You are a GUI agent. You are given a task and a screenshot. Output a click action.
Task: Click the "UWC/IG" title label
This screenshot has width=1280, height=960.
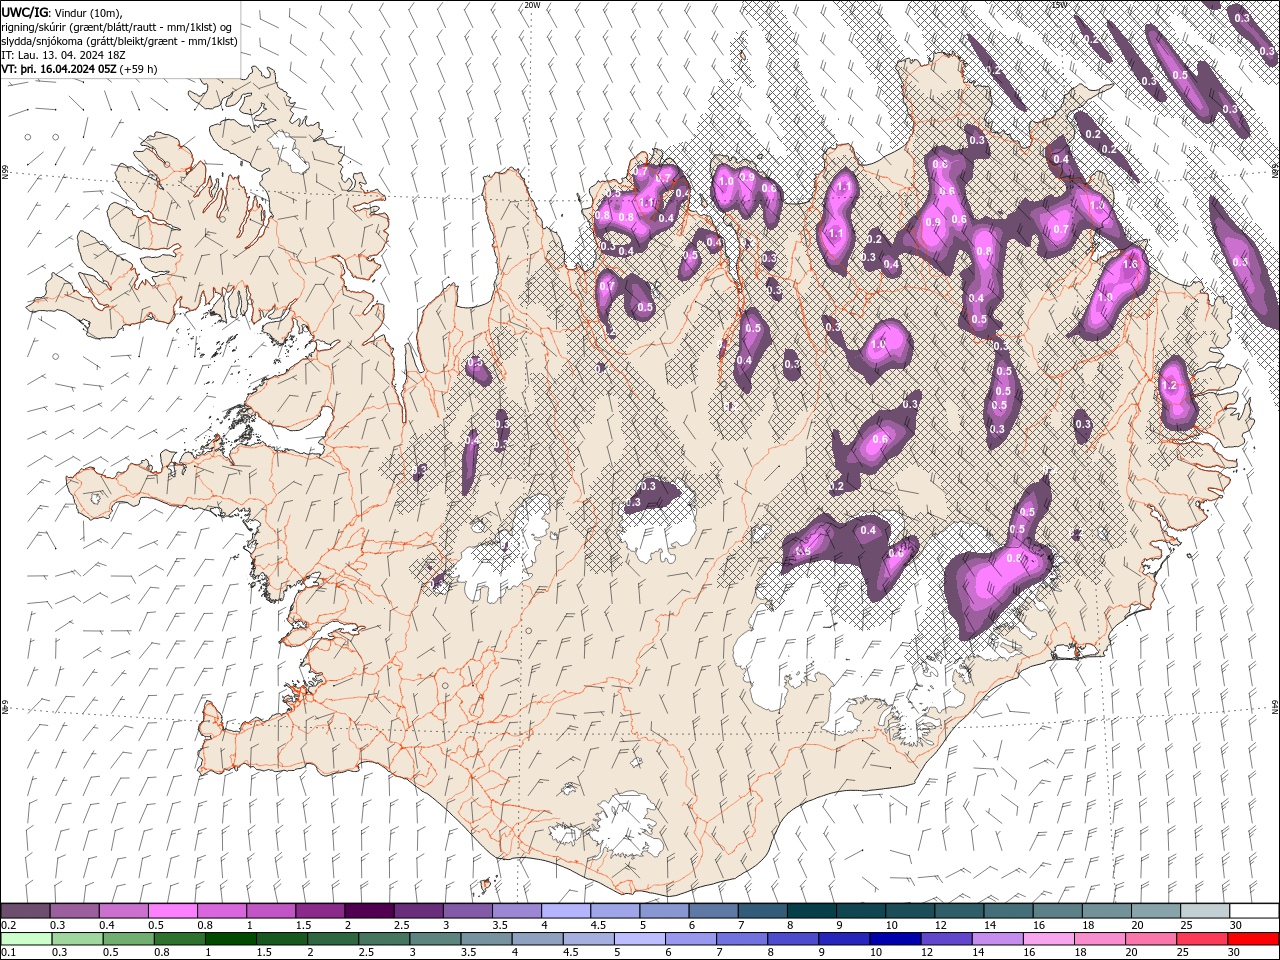(x=23, y=11)
